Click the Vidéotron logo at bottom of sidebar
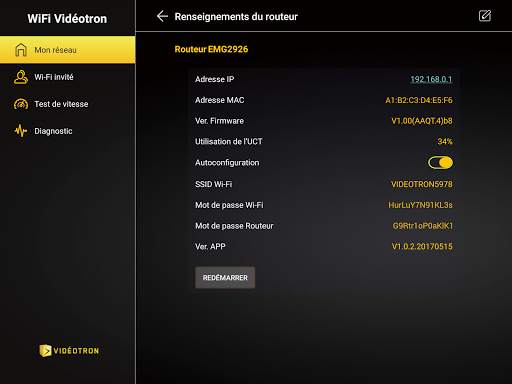 point(69,351)
